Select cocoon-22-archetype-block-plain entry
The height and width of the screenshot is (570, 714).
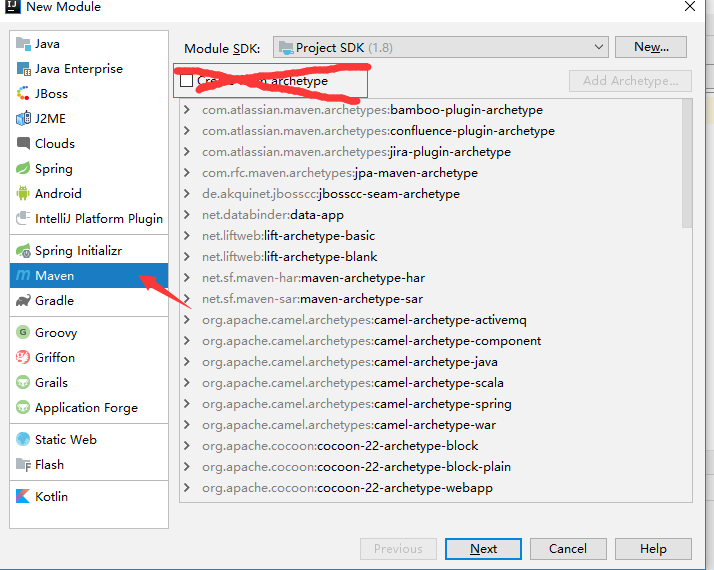357,467
